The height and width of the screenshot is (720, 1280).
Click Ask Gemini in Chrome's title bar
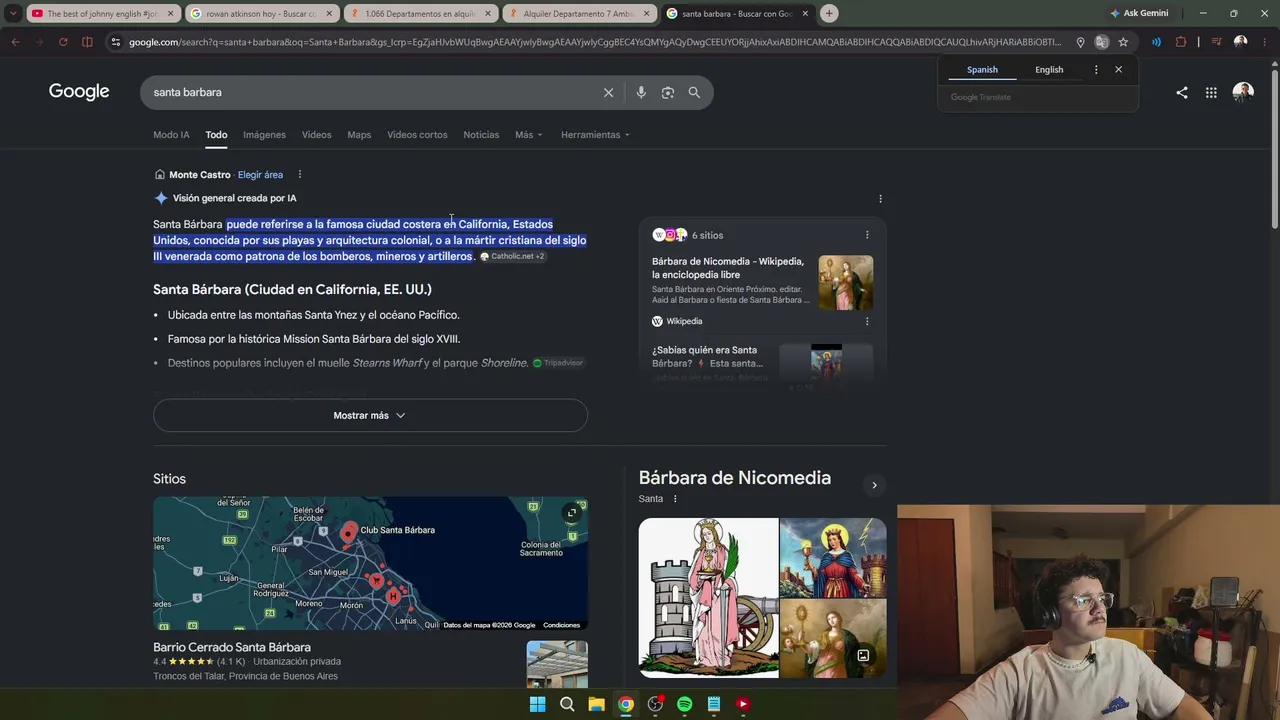point(1139,13)
